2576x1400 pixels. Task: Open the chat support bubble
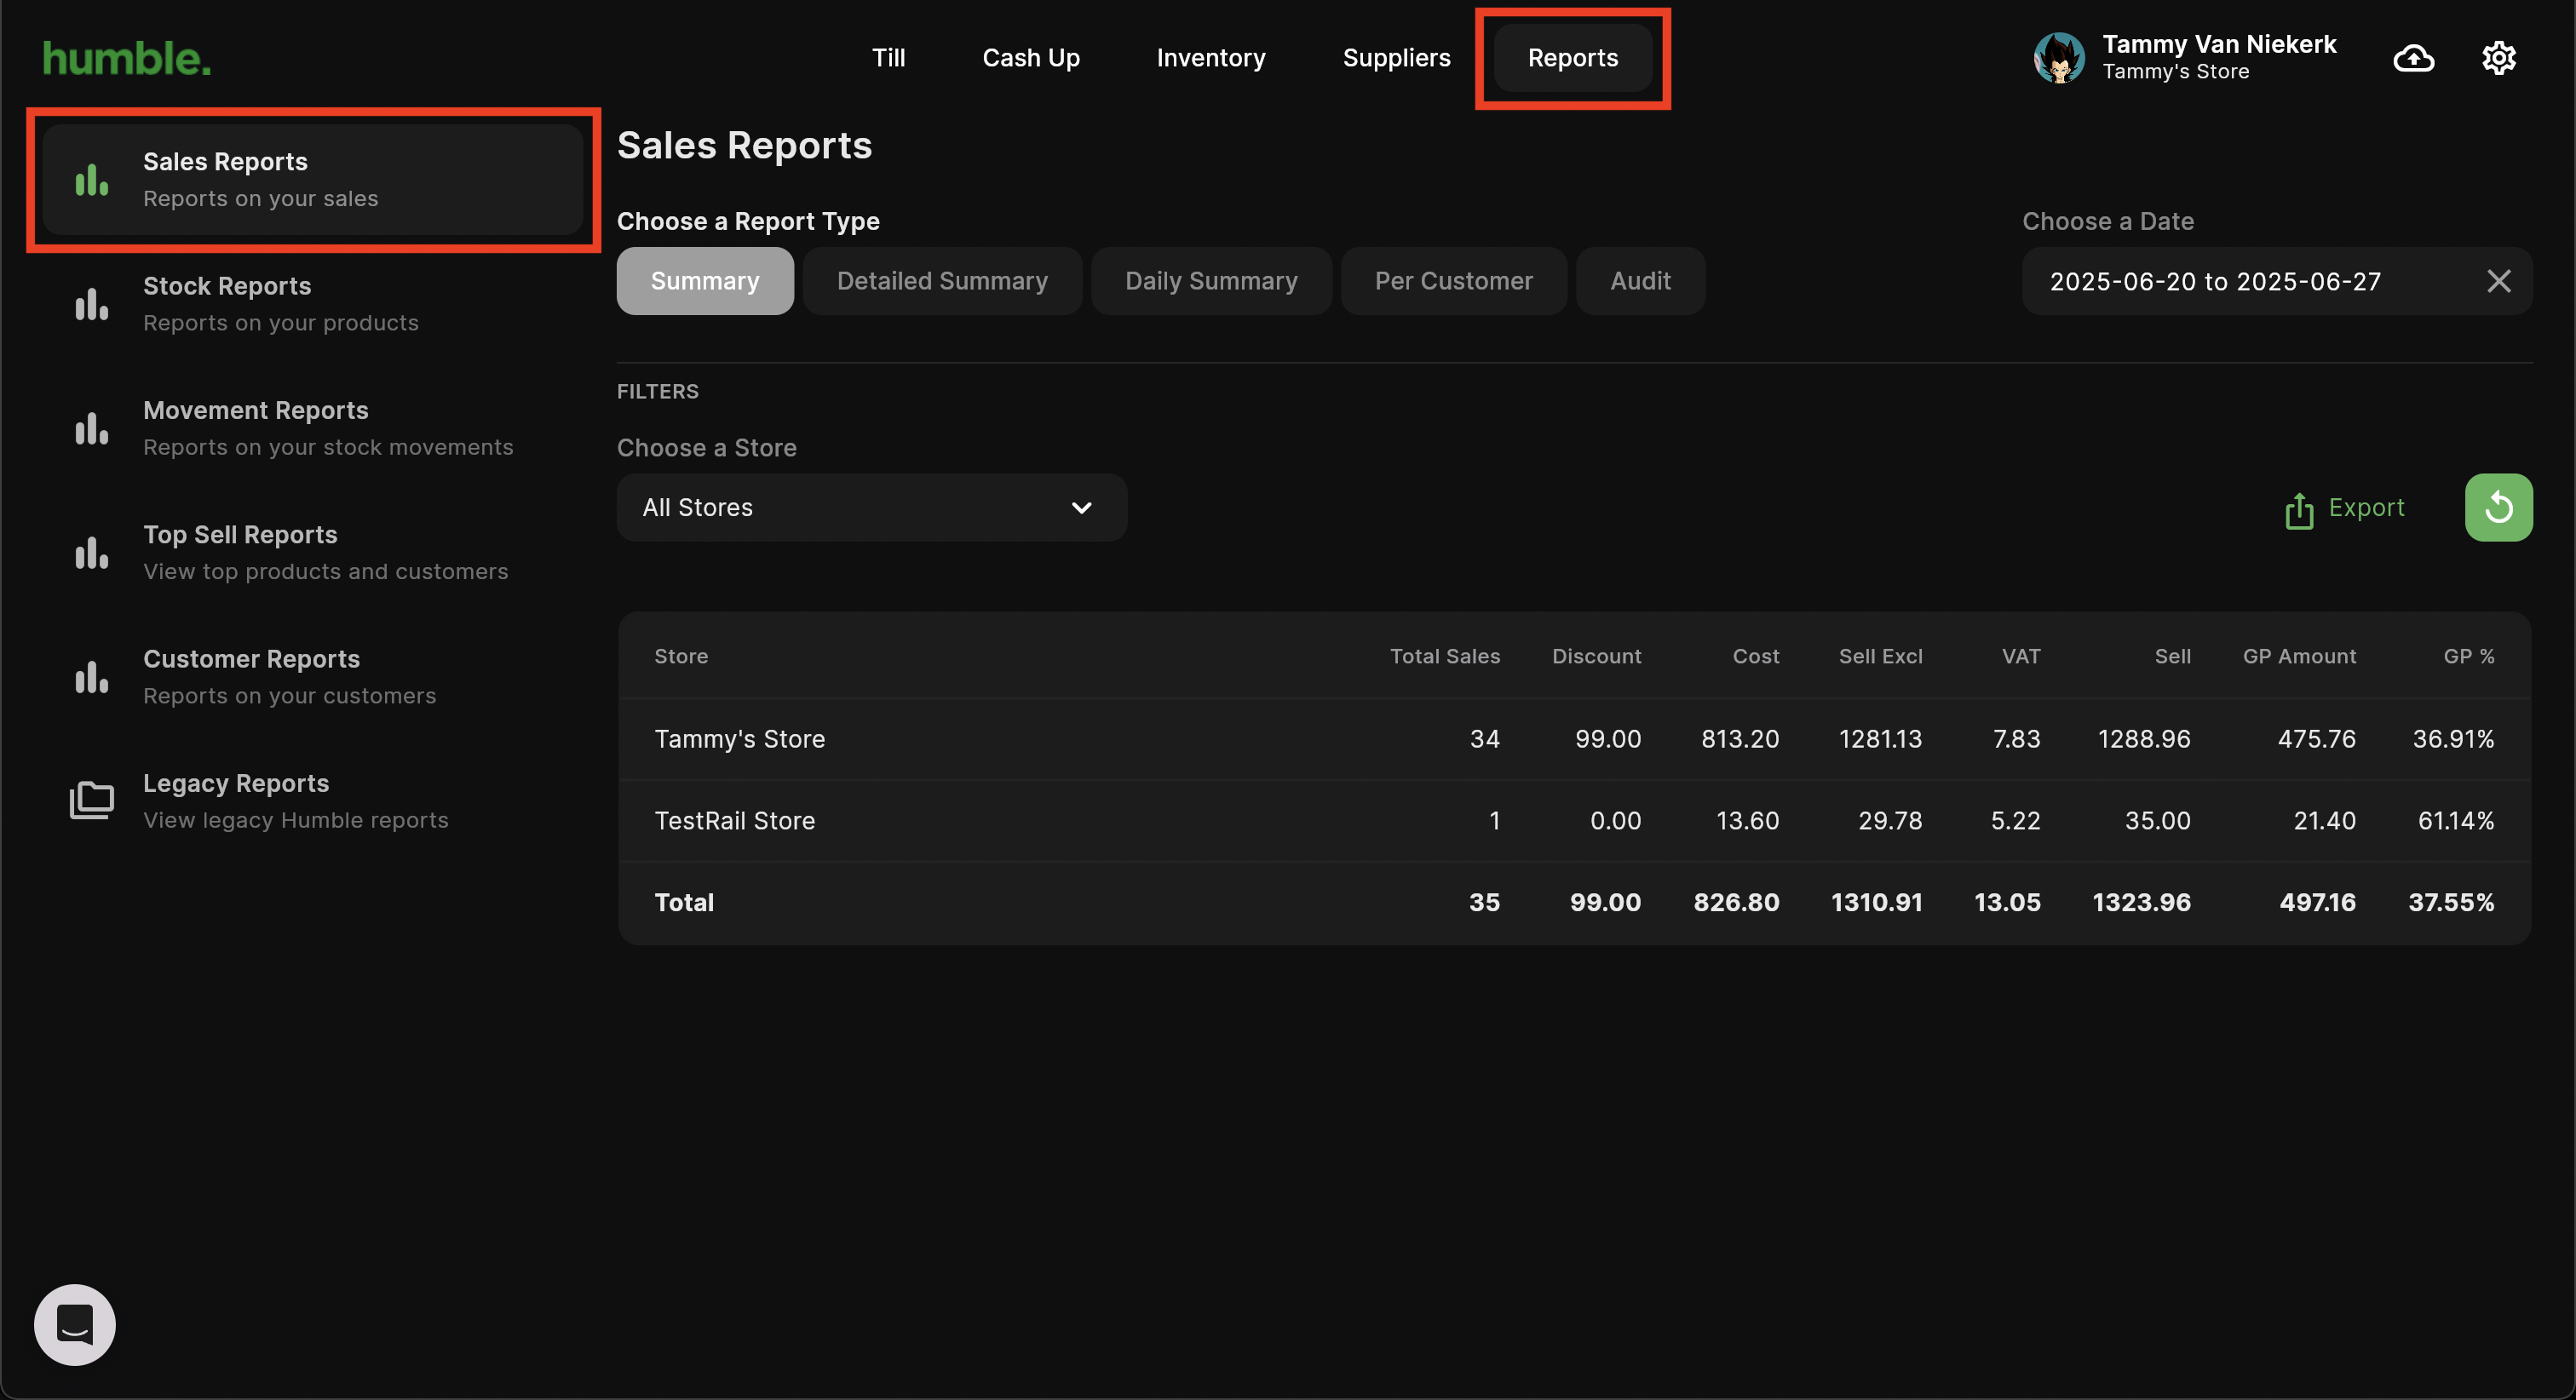75,1324
